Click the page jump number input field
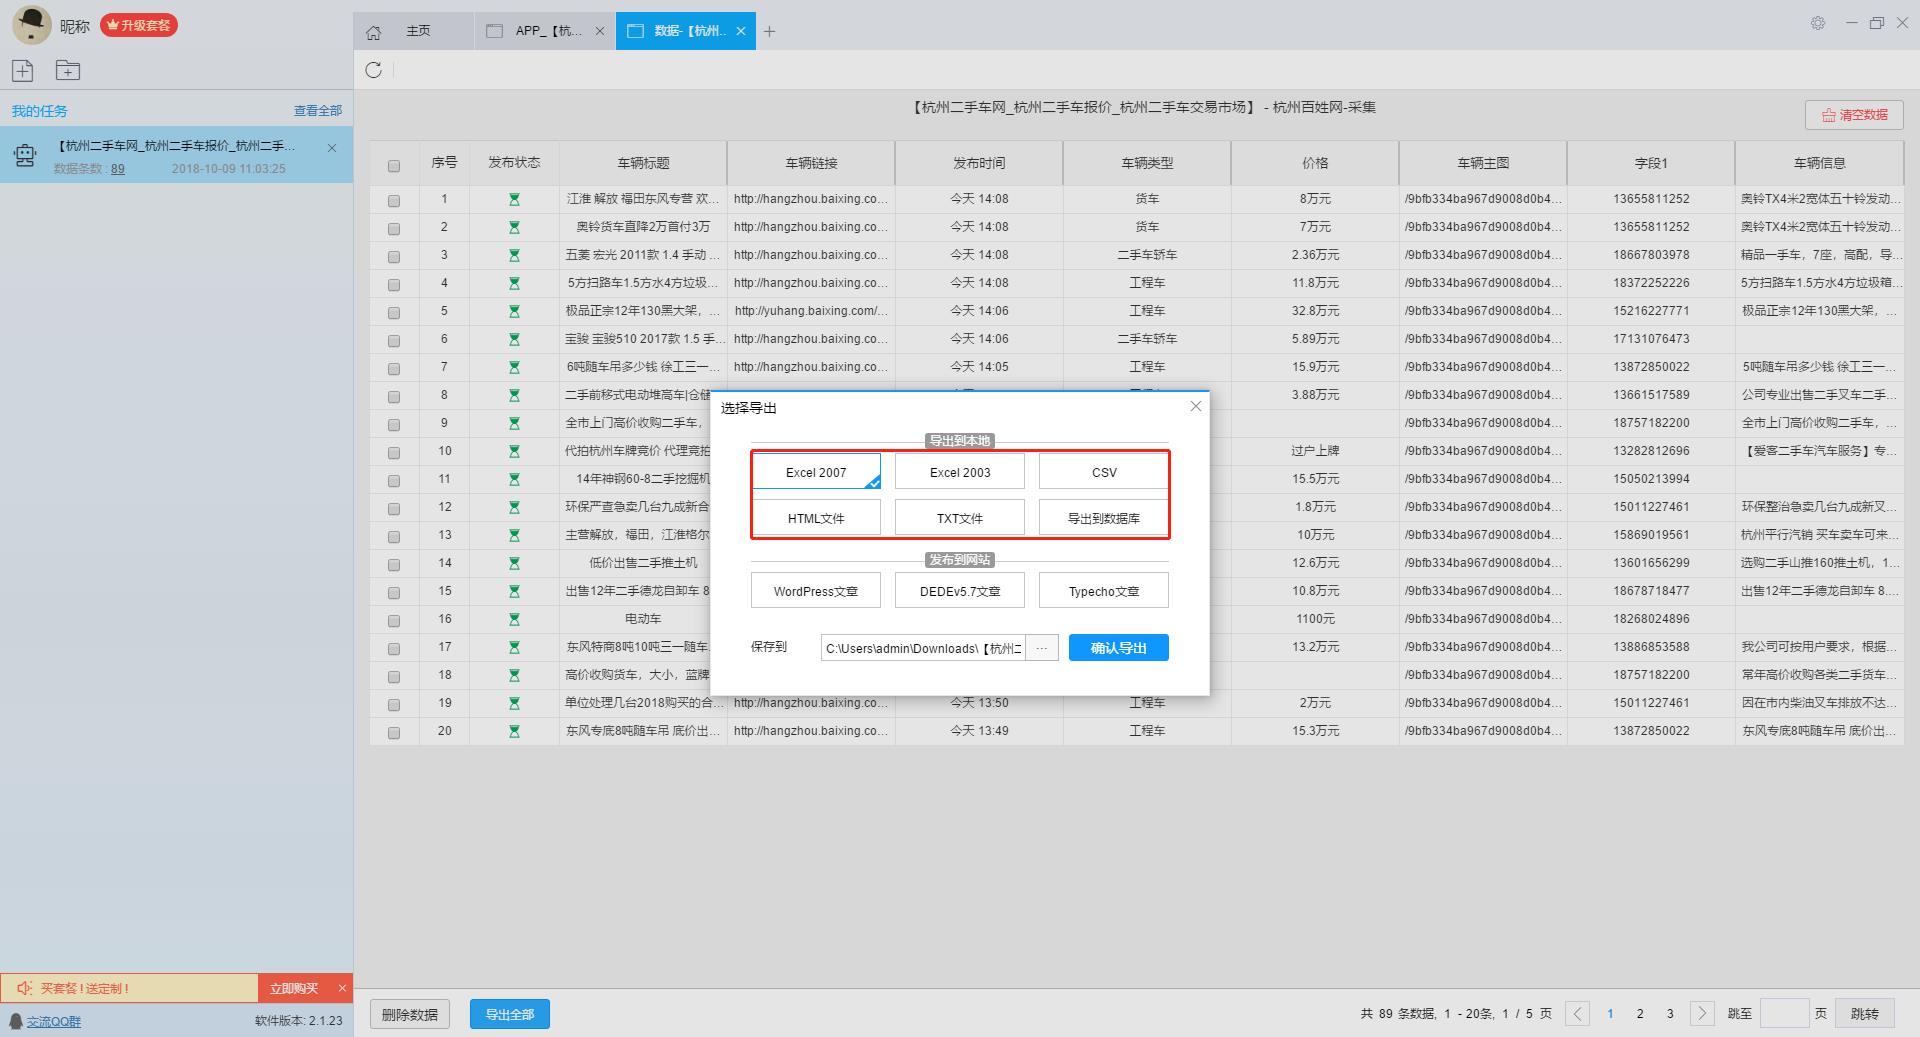The image size is (1920, 1037). click(x=1784, y=1014)
